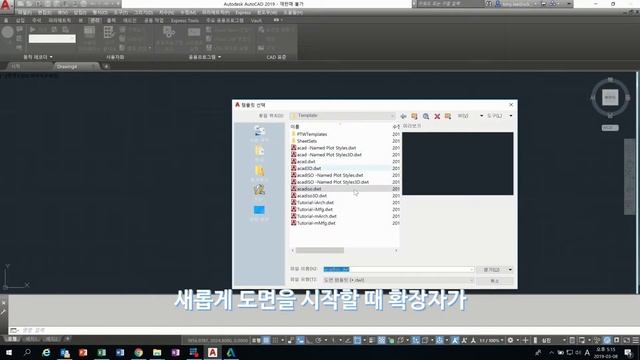Open File(F) menu in menu bar

point(24,13)
